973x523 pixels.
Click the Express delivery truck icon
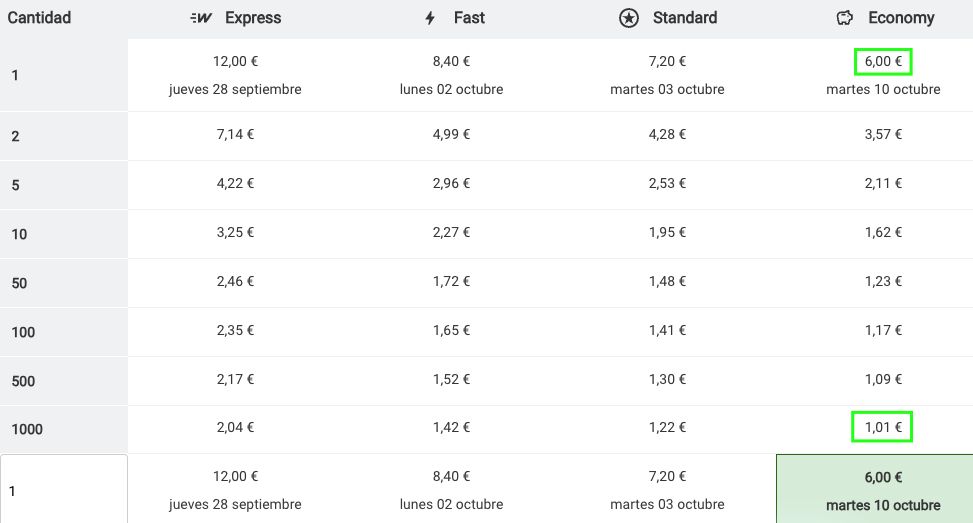[201, 18]
